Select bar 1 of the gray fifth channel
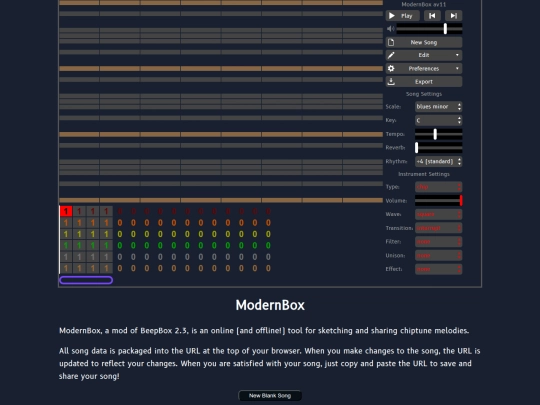The width and height of the screenshot is (540, 405). (66, 257)
